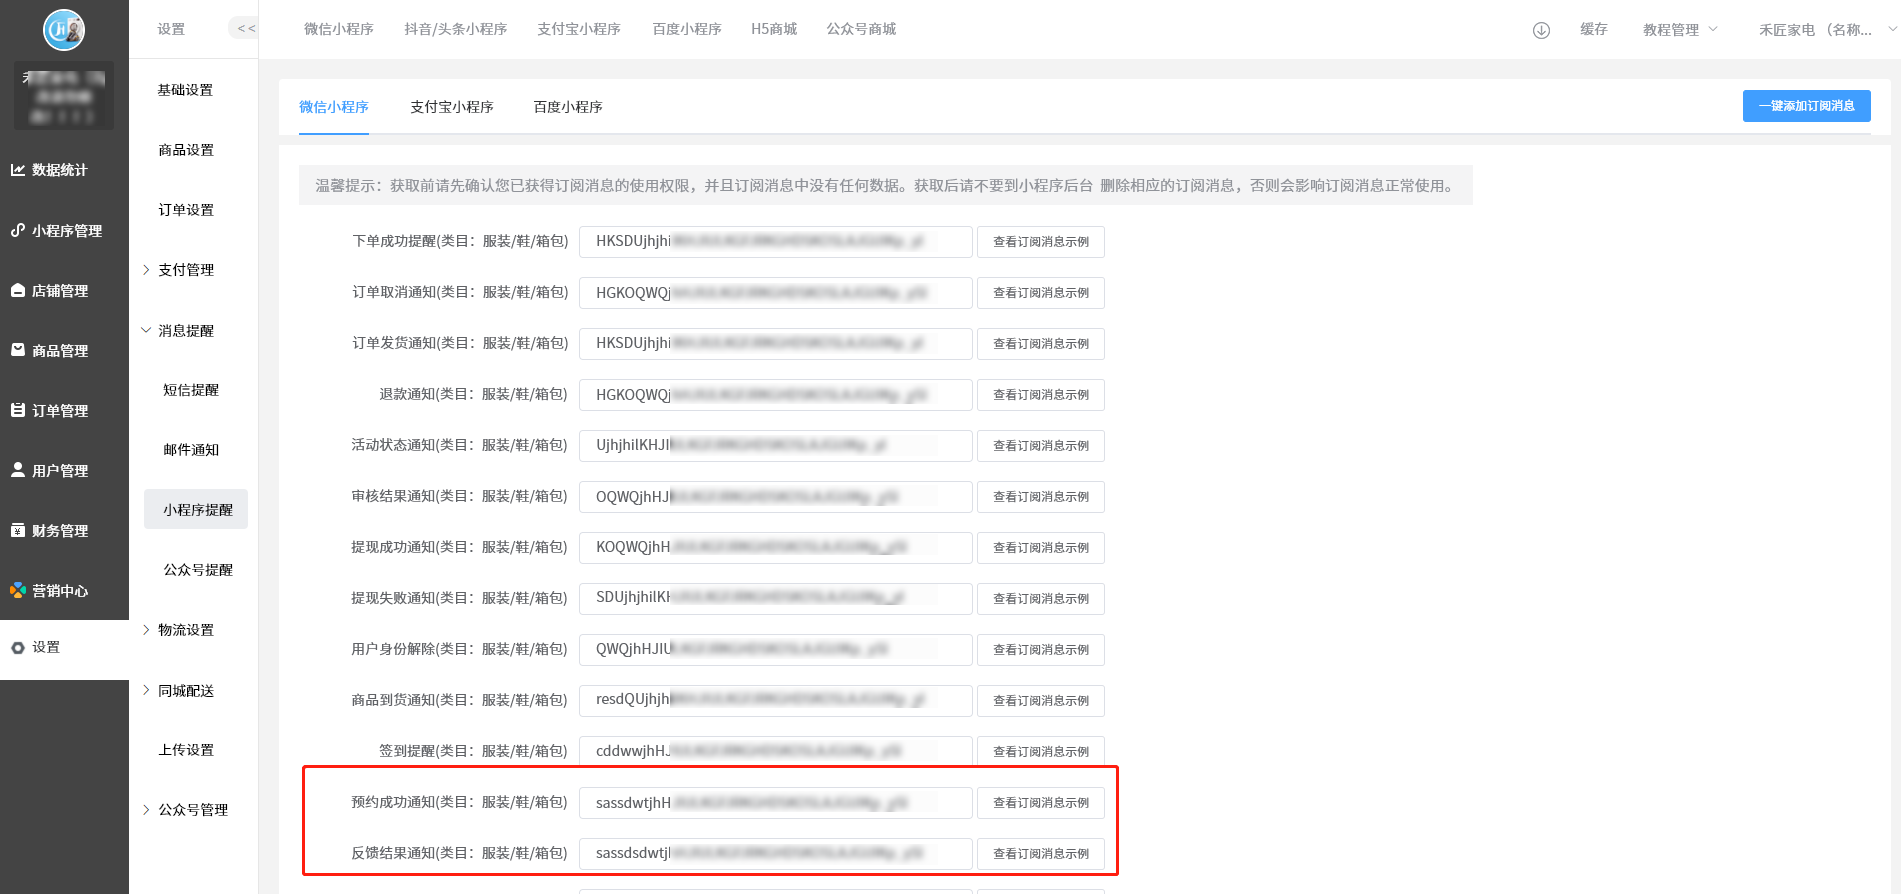Viewport: 1901px width, 894px height.
Task: Focus the 签到提醒 template ID field
Action: point(776,752)
